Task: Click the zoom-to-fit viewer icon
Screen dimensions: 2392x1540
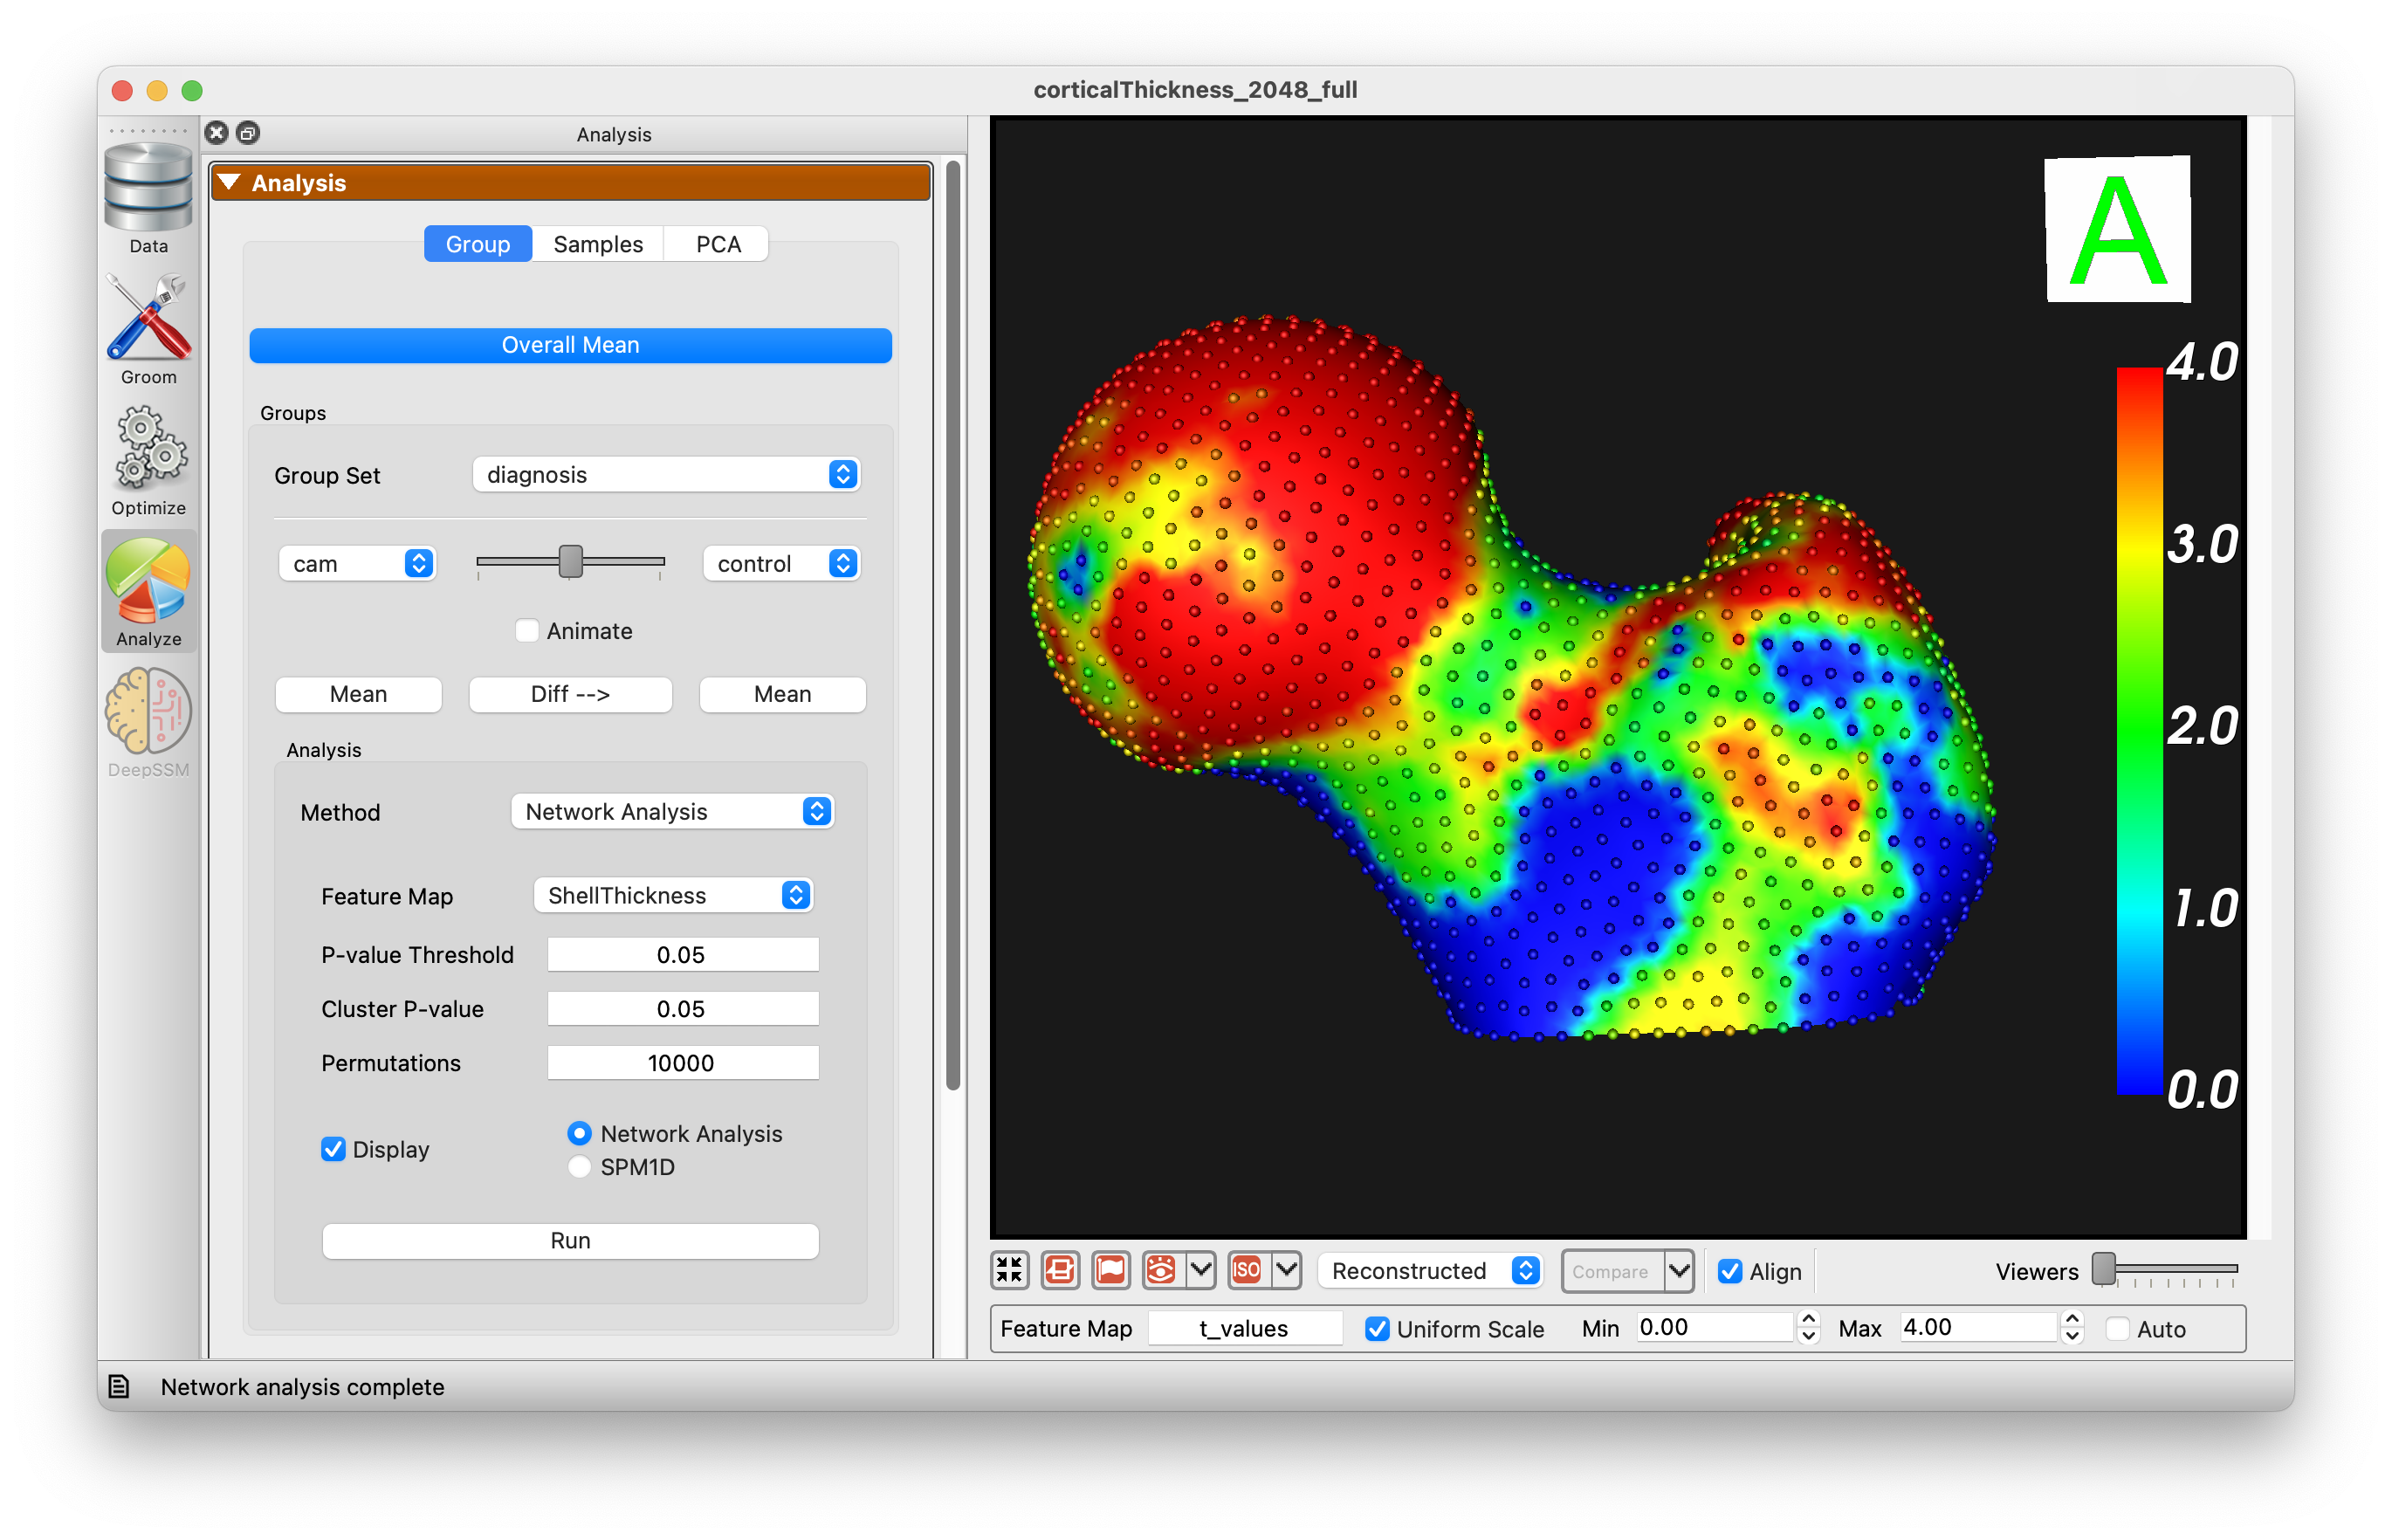Action: 1009,1270
